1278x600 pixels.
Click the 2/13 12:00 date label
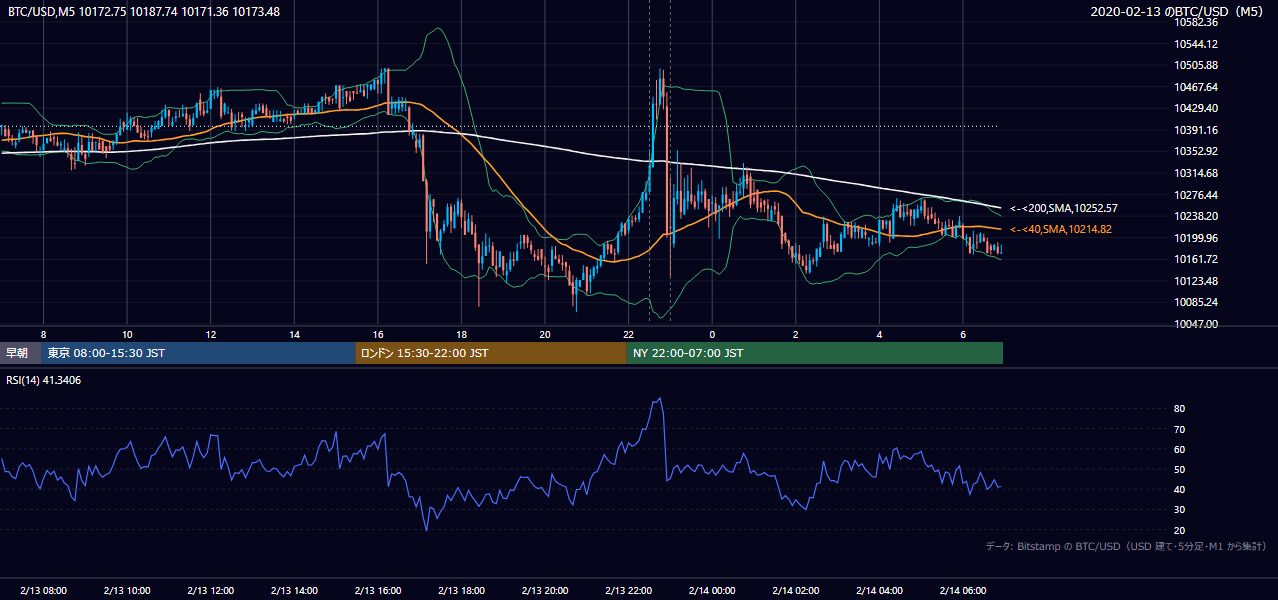210,591
